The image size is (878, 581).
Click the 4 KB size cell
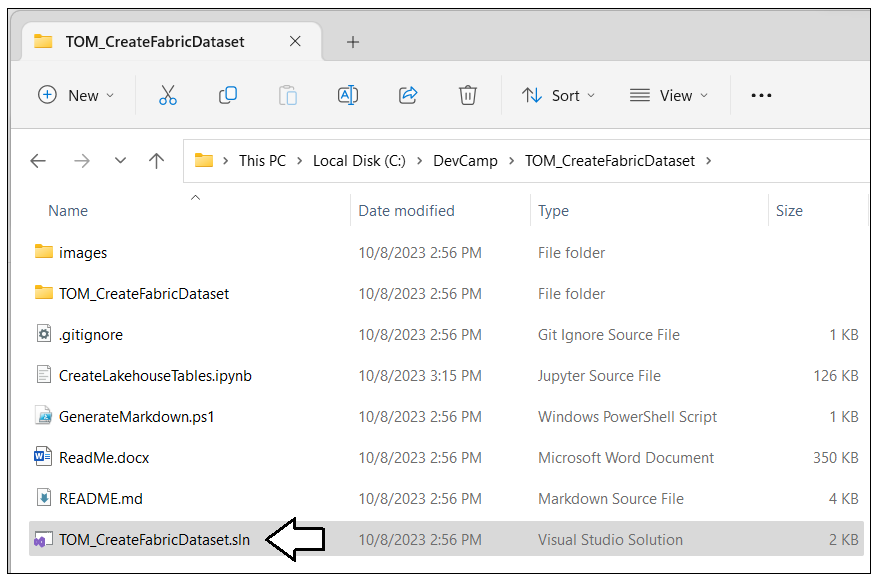[x=844, y=499]
